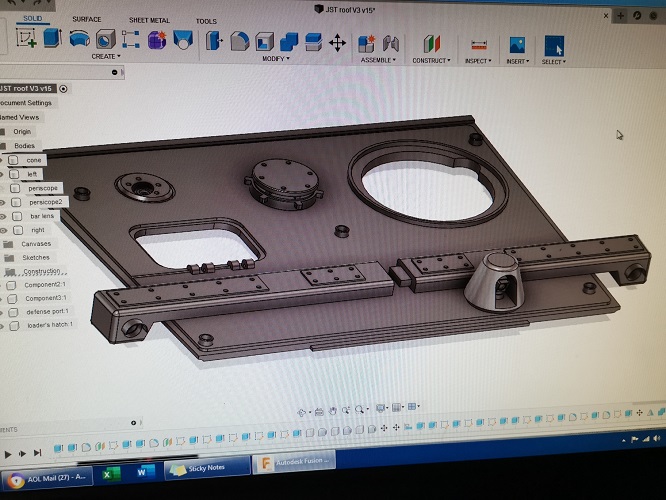Toggle visibility of the right body
The height and width of the screenshot is (500, 666).
pyautogui.click(x=4, y=230)
